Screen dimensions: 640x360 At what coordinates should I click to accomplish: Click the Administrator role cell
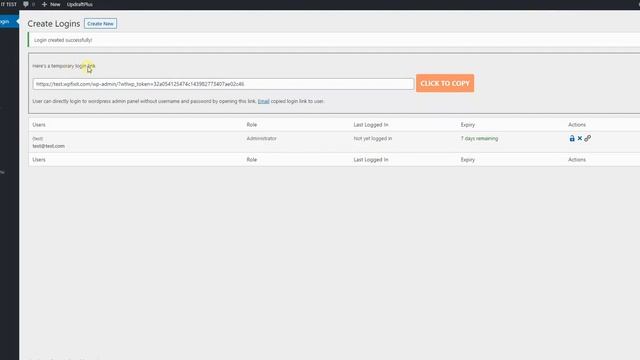[x=261, y=138]
